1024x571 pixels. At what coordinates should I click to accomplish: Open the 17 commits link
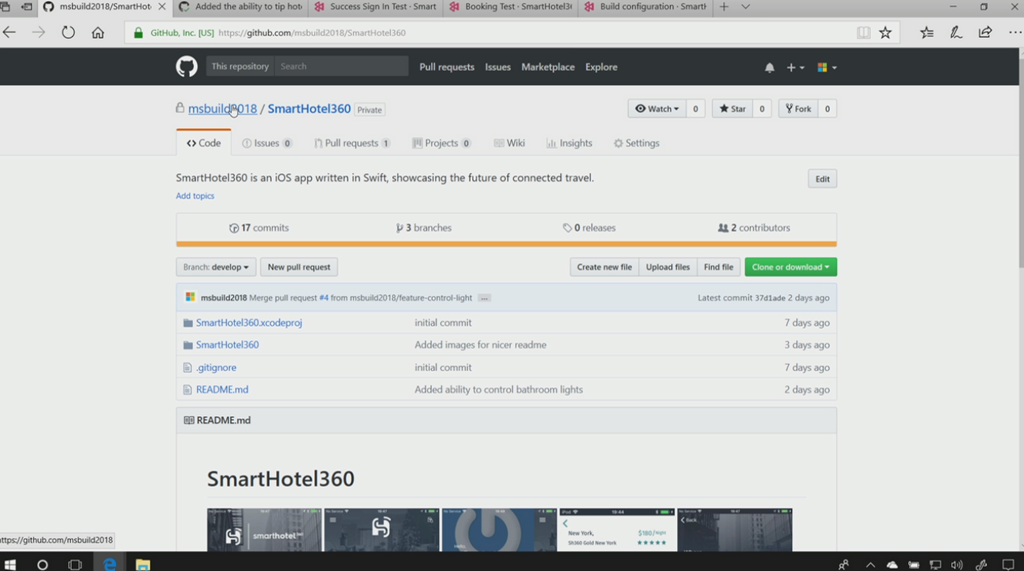coord(259,228)
